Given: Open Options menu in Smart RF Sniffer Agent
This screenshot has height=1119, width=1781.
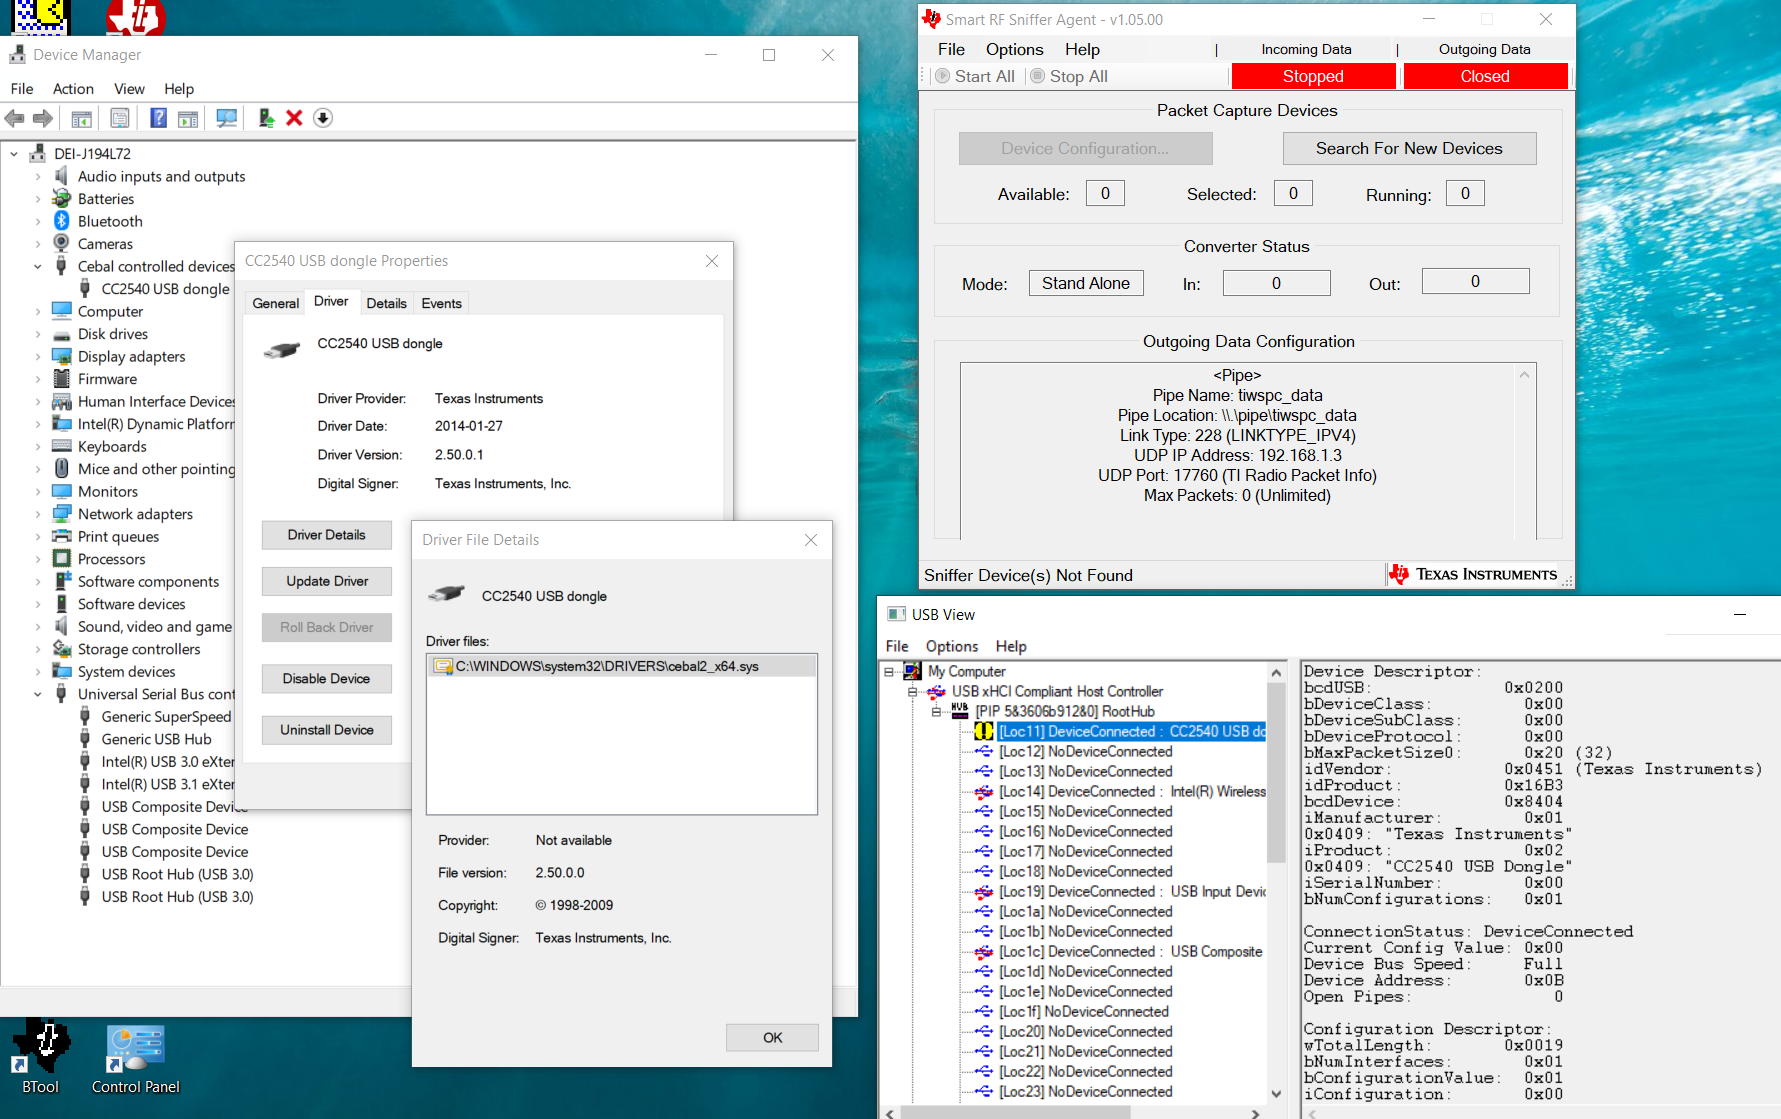Looking at the screenshot, I should tap(1014, 49).
